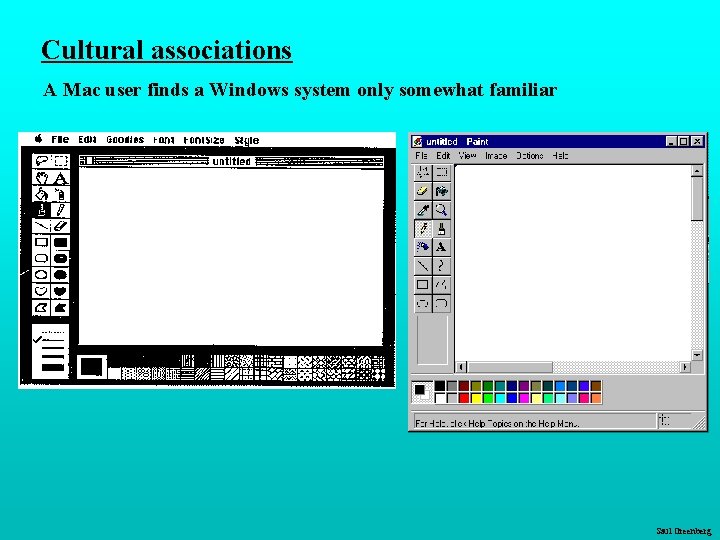
Task: Choose the thickest line width in MacPaint
Action: [53, 367]
